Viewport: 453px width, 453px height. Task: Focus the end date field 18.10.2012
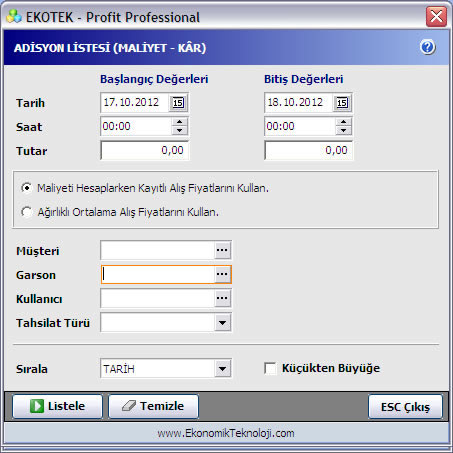pos(299,102)
